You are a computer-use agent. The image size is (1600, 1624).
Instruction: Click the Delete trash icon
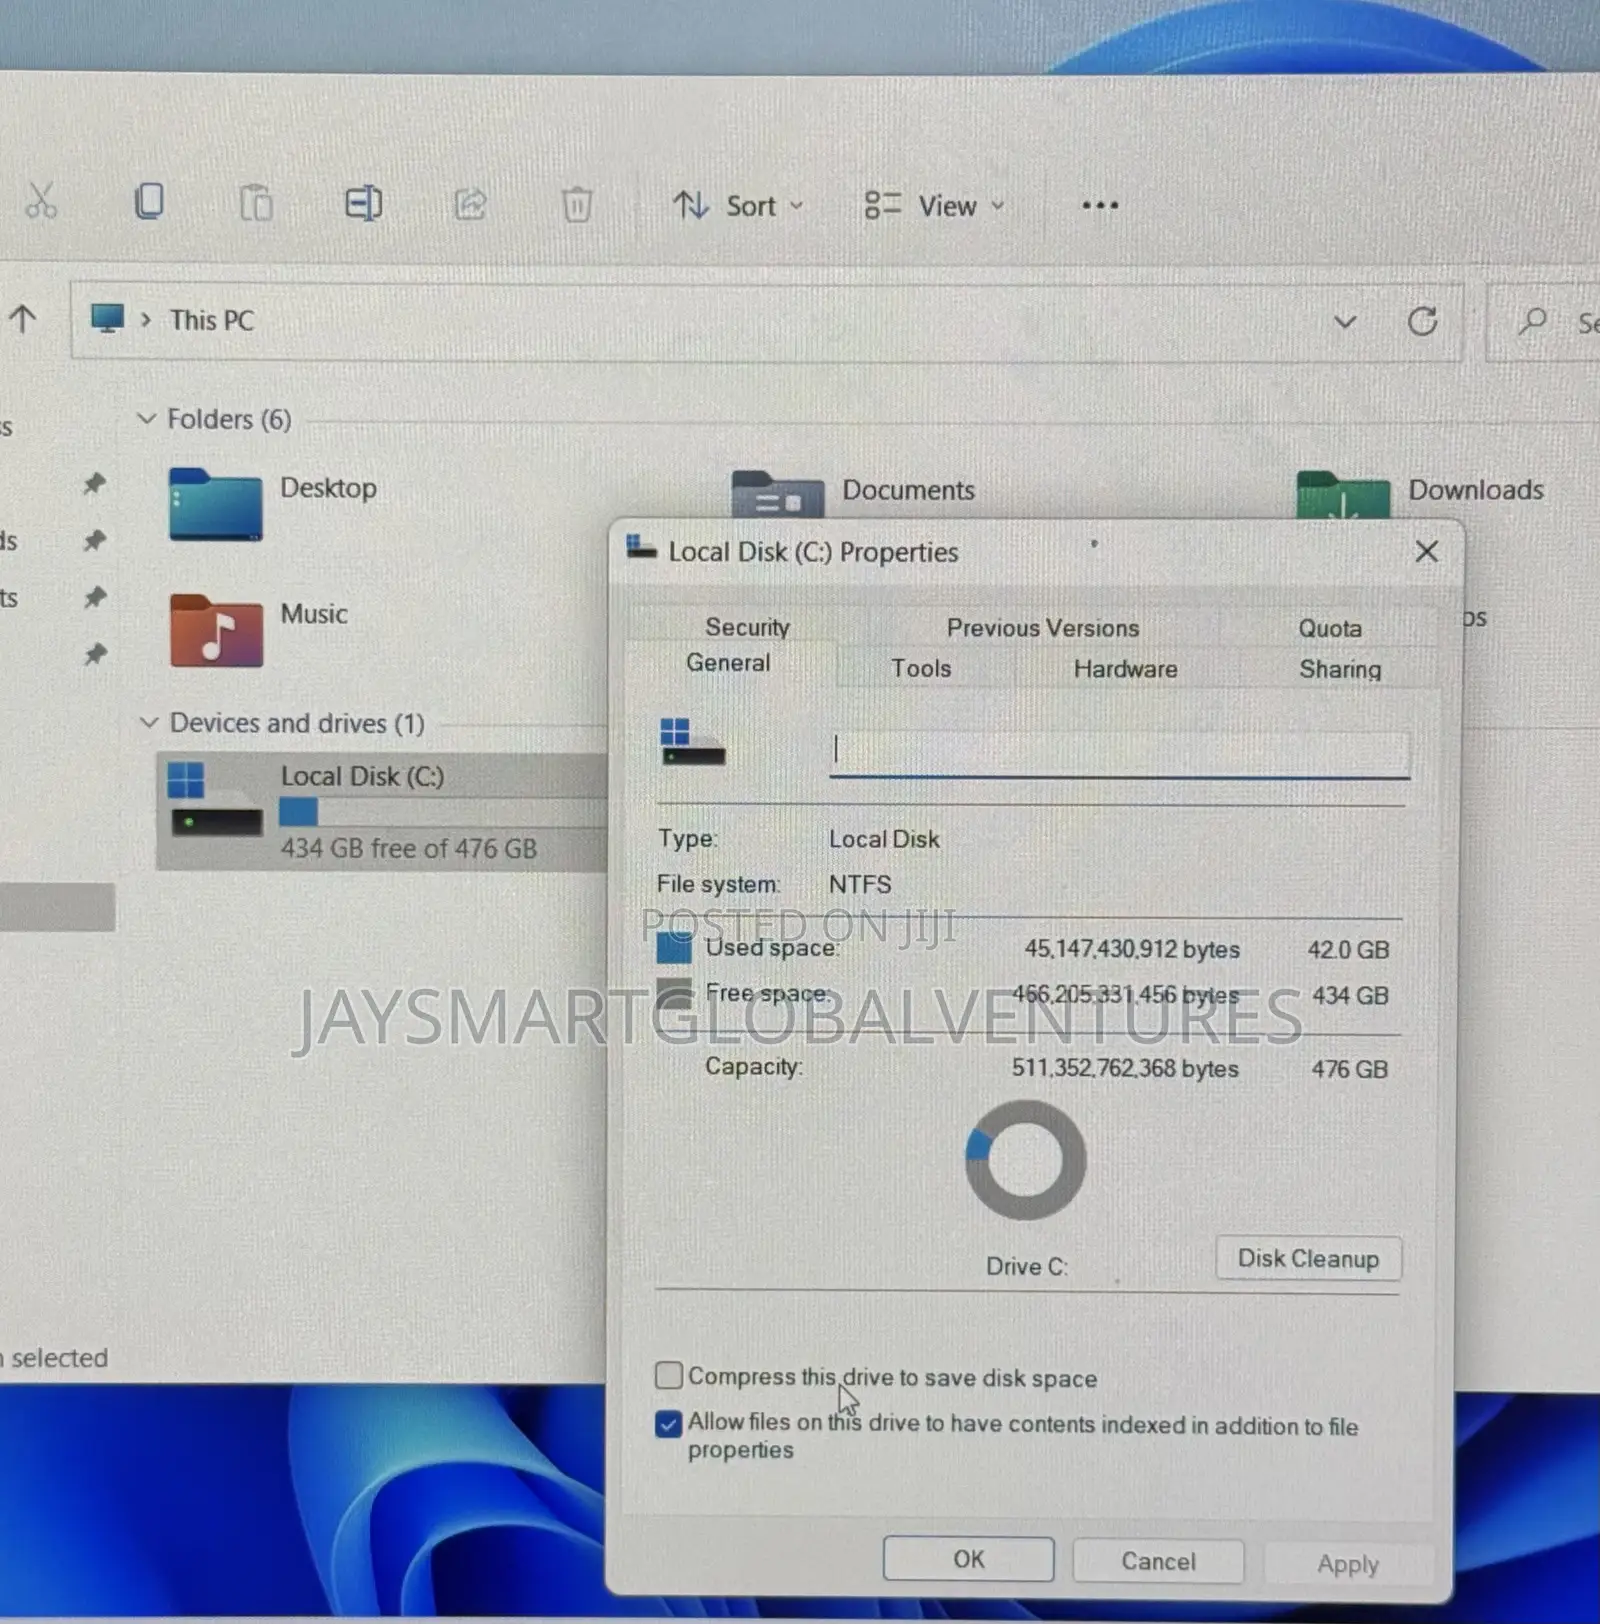(577, 204)
